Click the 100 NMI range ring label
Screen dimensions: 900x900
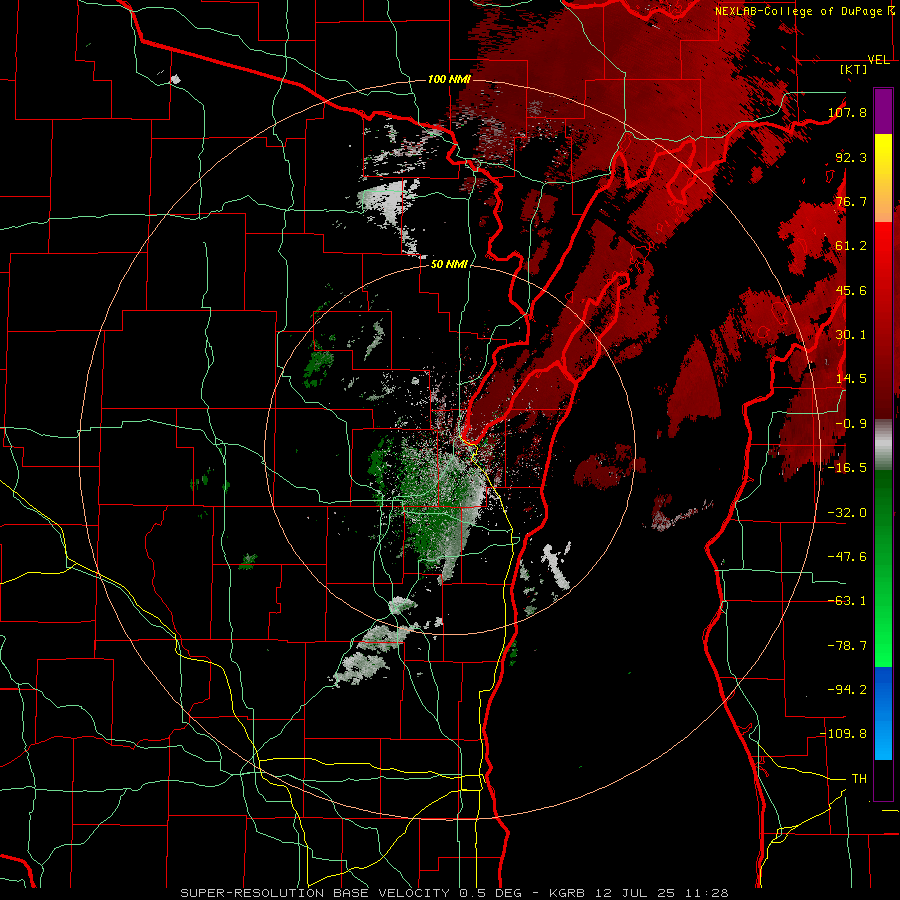[x=449, y=79]
